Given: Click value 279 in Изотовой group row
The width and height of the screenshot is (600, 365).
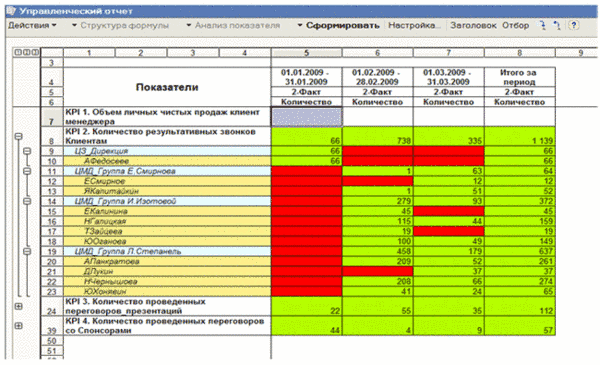Looking at the screenshot, I should coord(378,201).
